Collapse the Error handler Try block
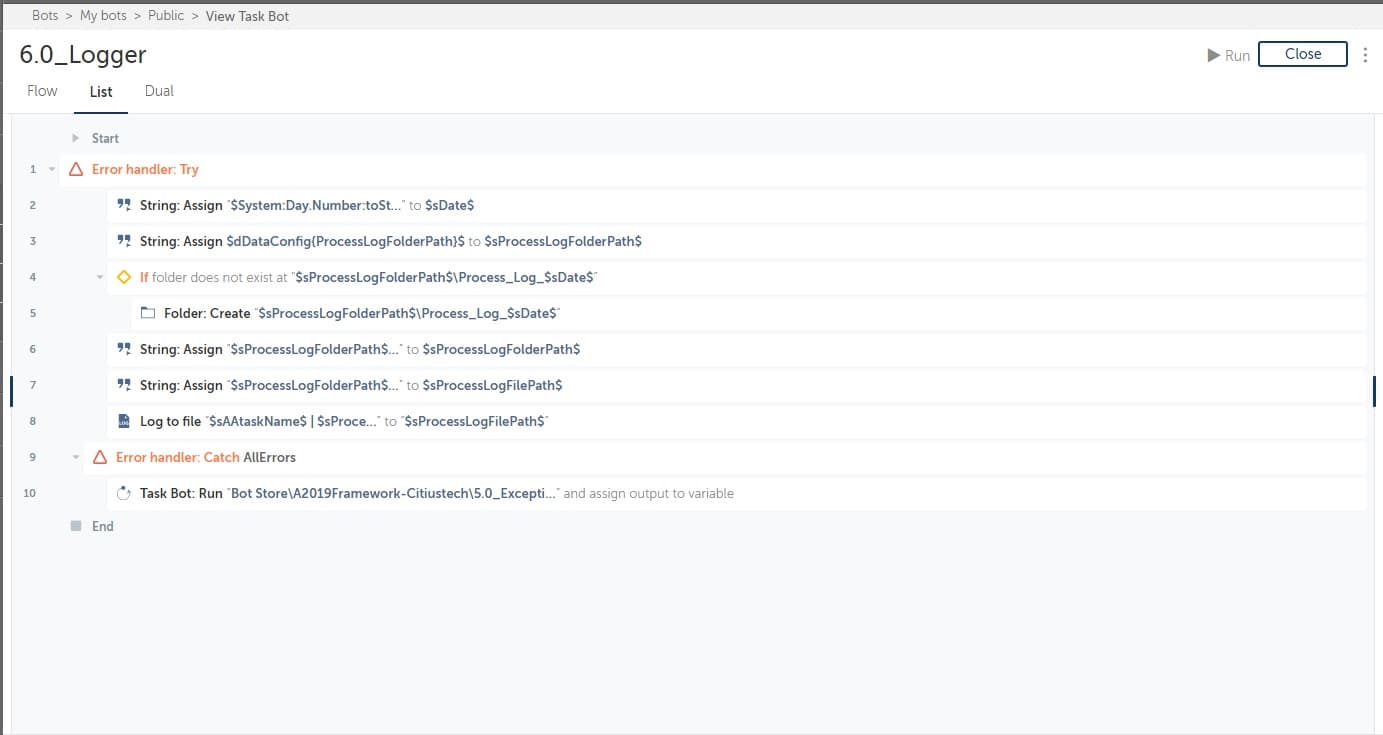The width and height of the screenshot is (1383, 735). tap(52, 170)
